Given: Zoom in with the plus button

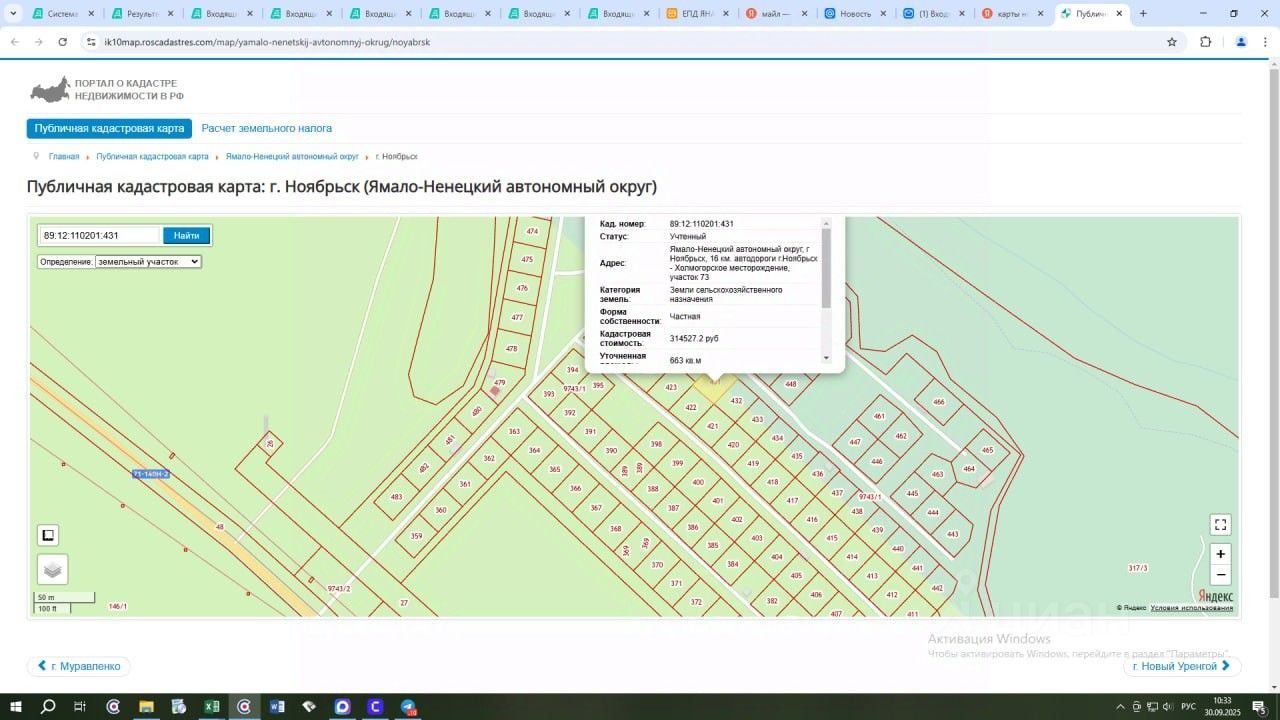Looking at the screenshot, I should pyautogui.click(x=1220, y=554).
